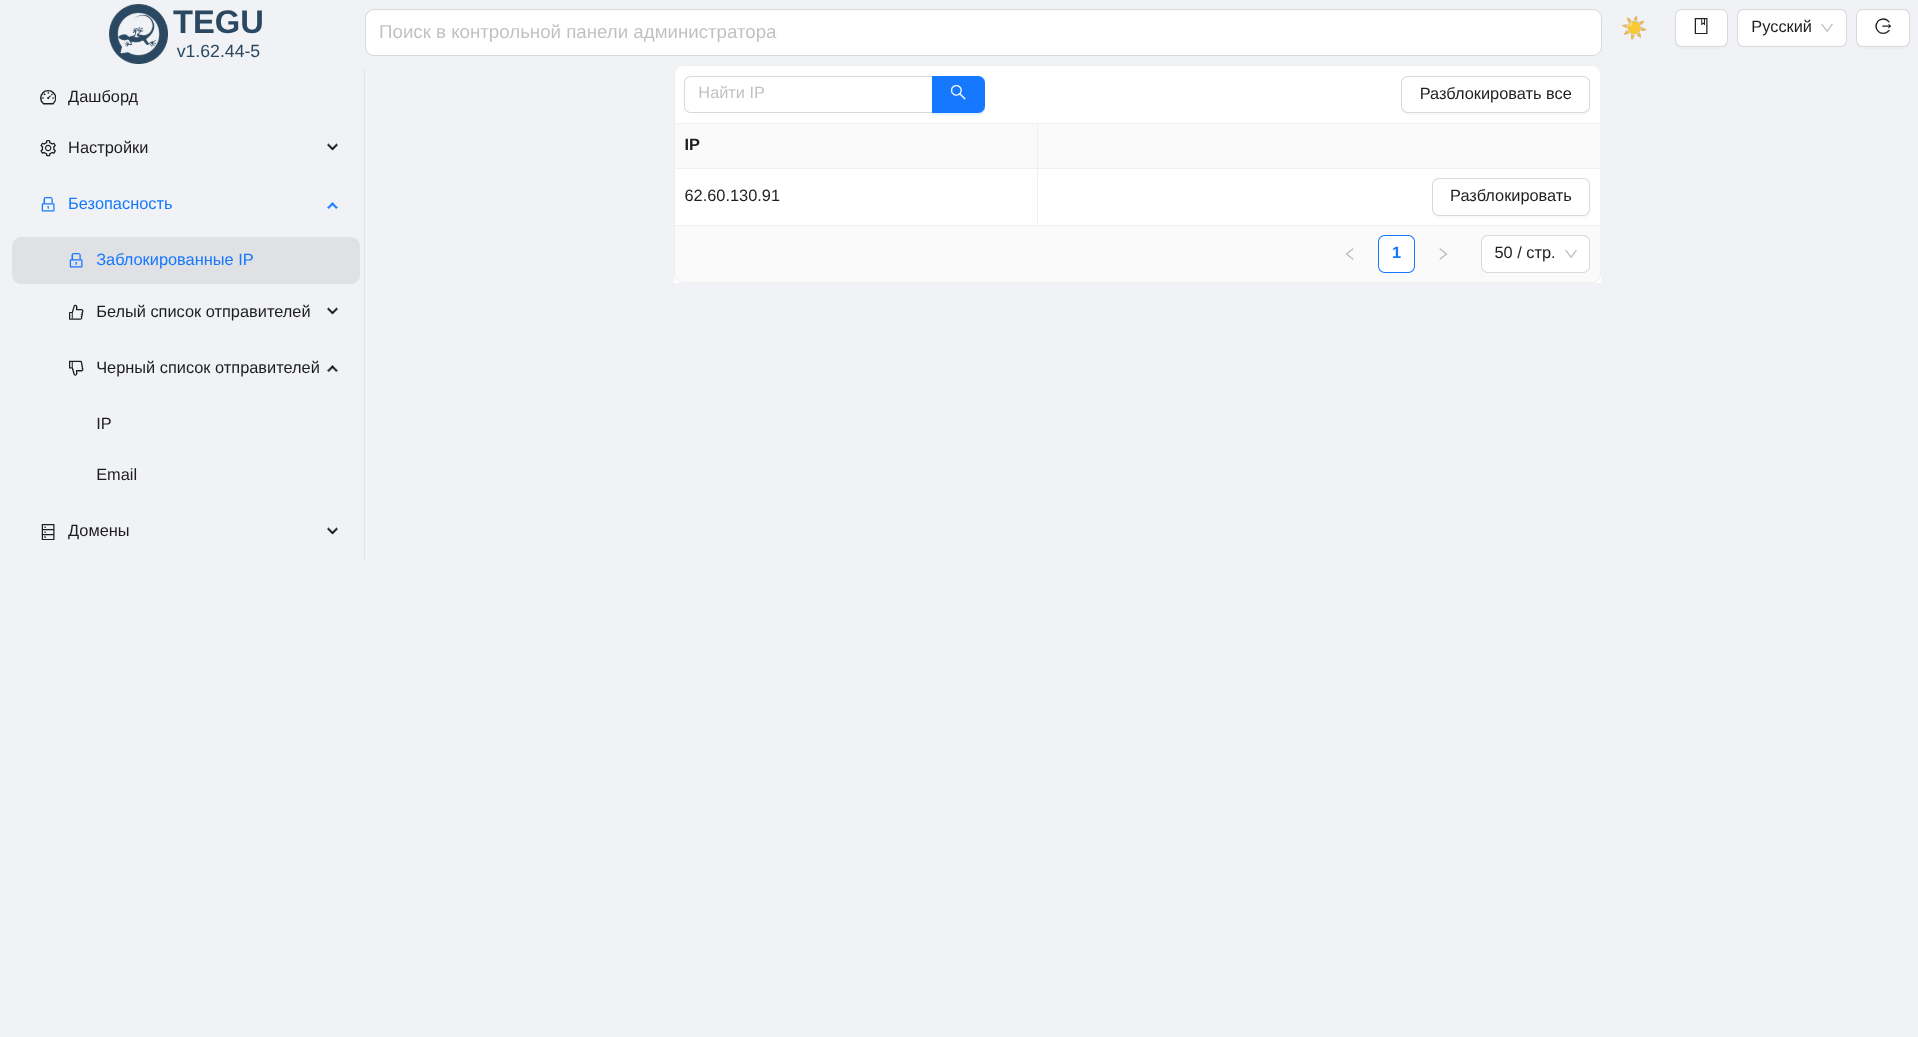Expand the Настройки menu chevron
This screenshot has height=1037, width=1918.
(x=332, y=148)
